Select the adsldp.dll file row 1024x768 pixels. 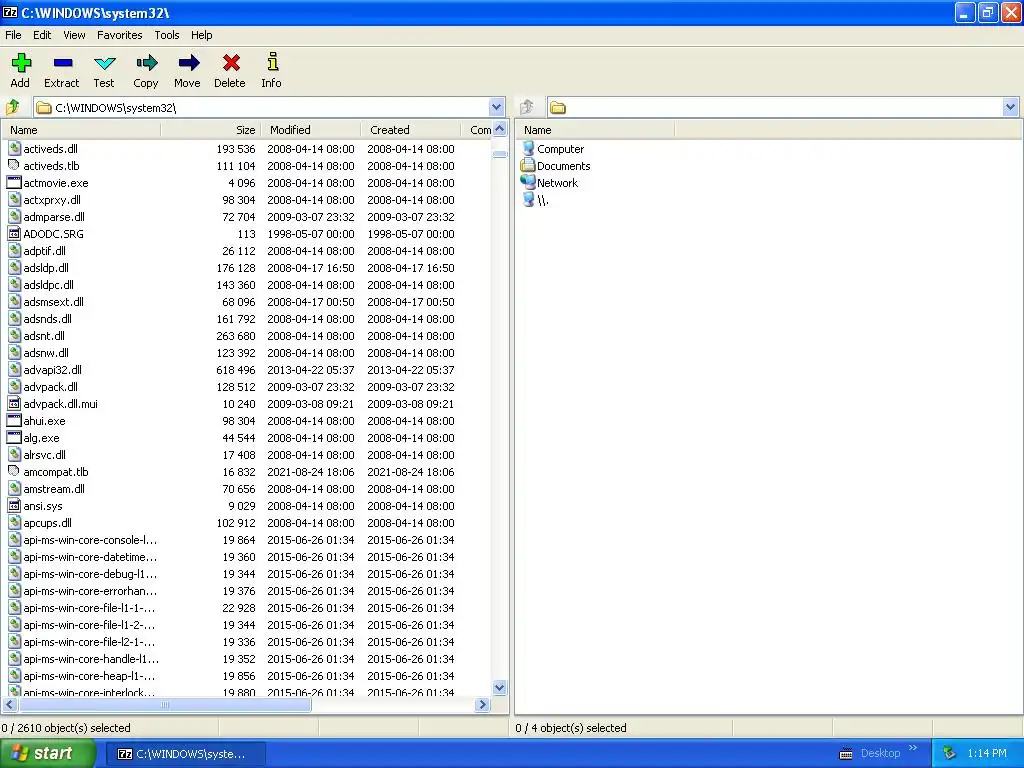pos(246,268)
